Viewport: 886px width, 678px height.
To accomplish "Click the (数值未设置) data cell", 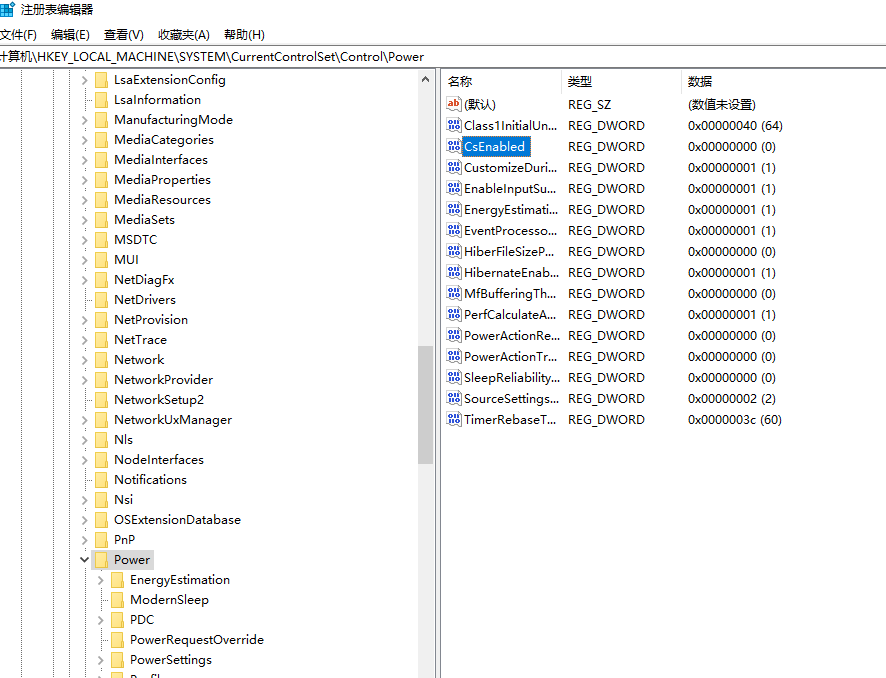I will click(x=722, y=105).
